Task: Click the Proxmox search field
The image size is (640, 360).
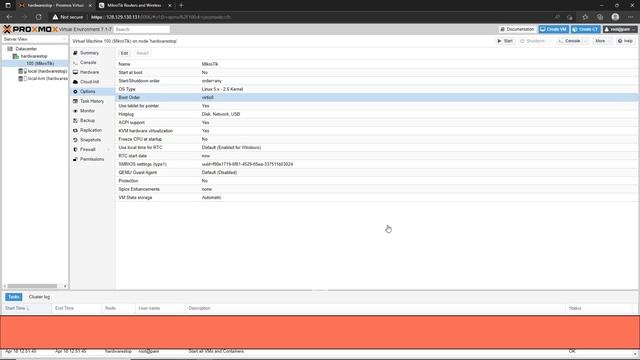Action: tap(142, 29)
